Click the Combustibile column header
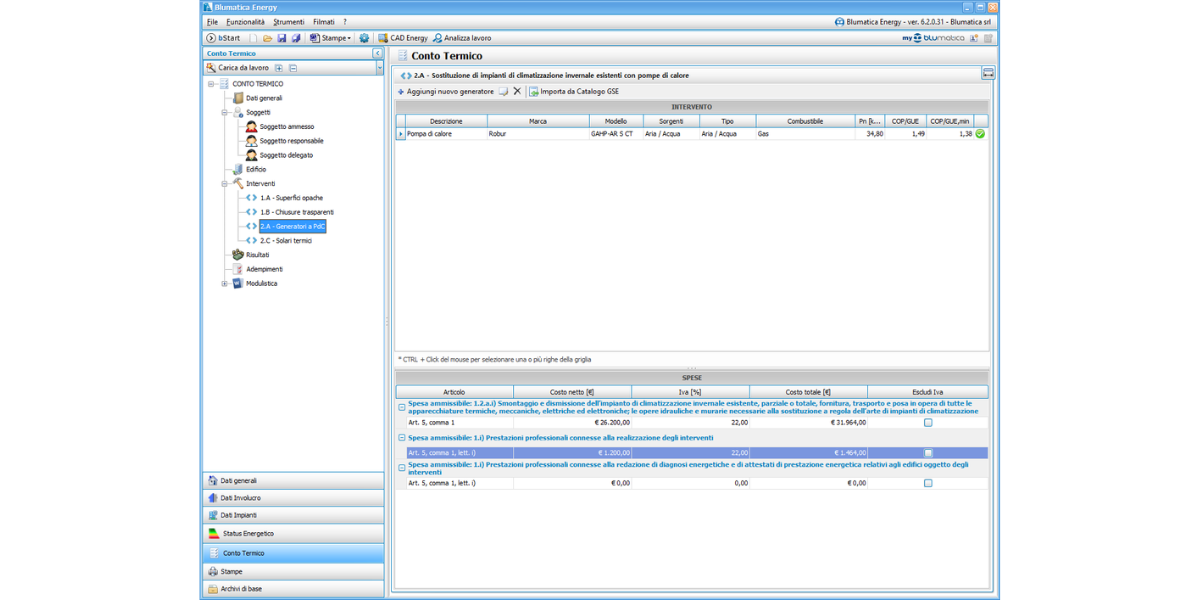1200x600 pixels. click(805, 121)
